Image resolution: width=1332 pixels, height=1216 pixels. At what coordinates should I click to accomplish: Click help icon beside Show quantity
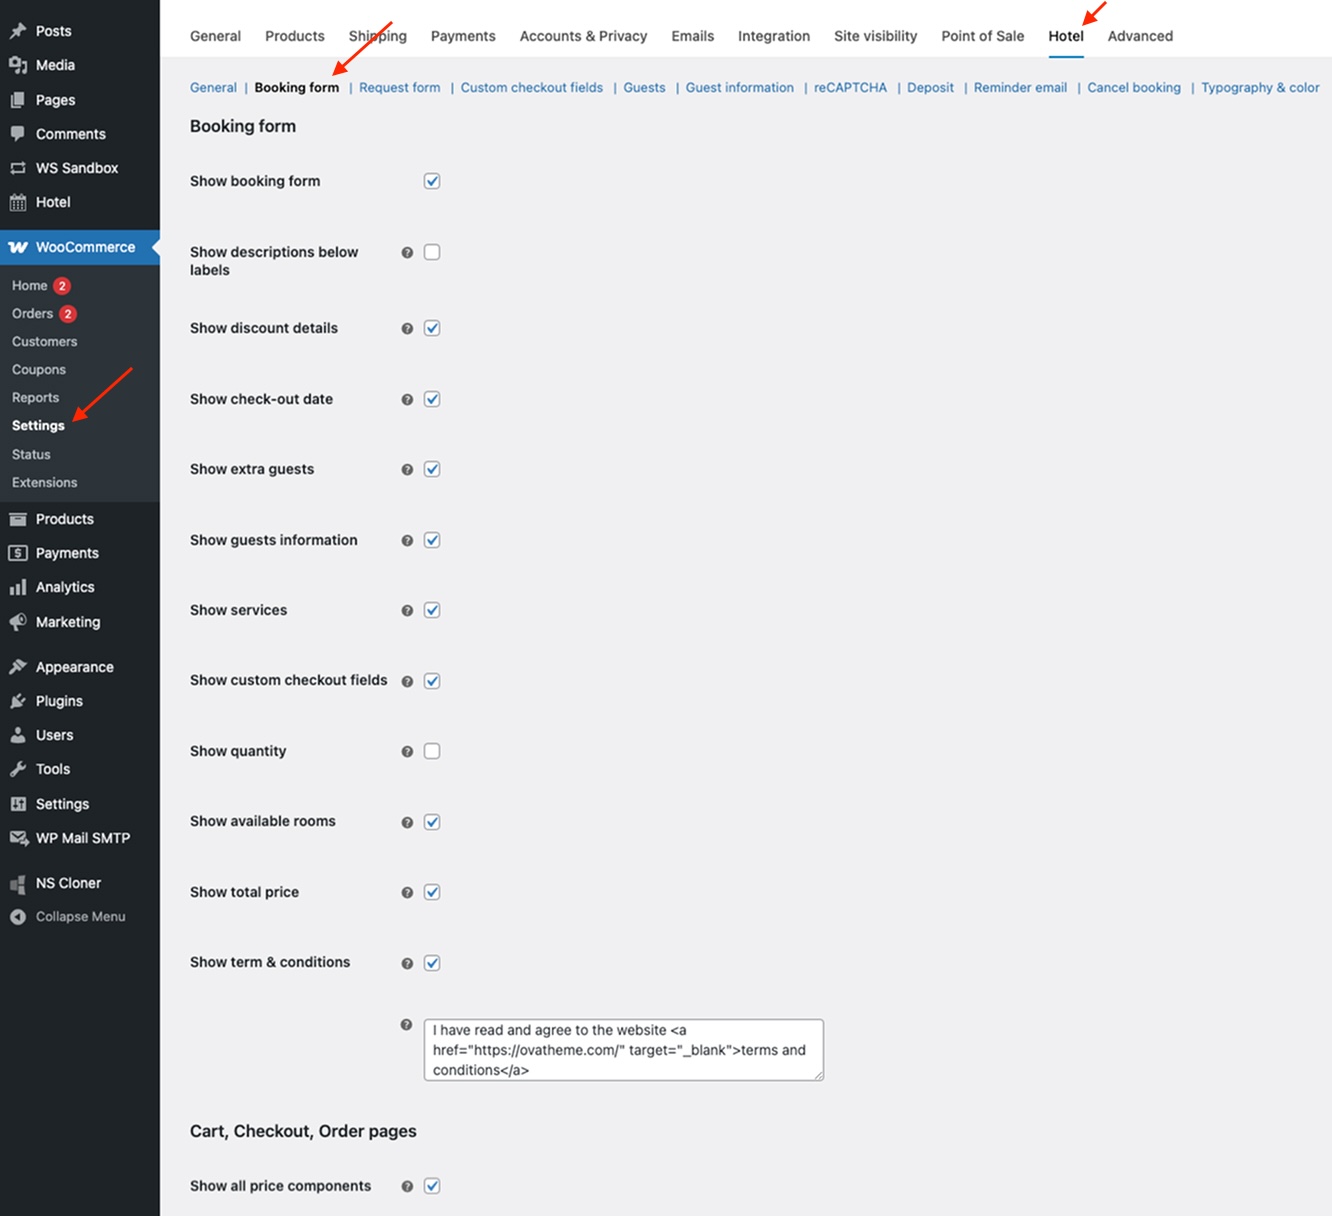pyautogui.click(x=407, y=752)
